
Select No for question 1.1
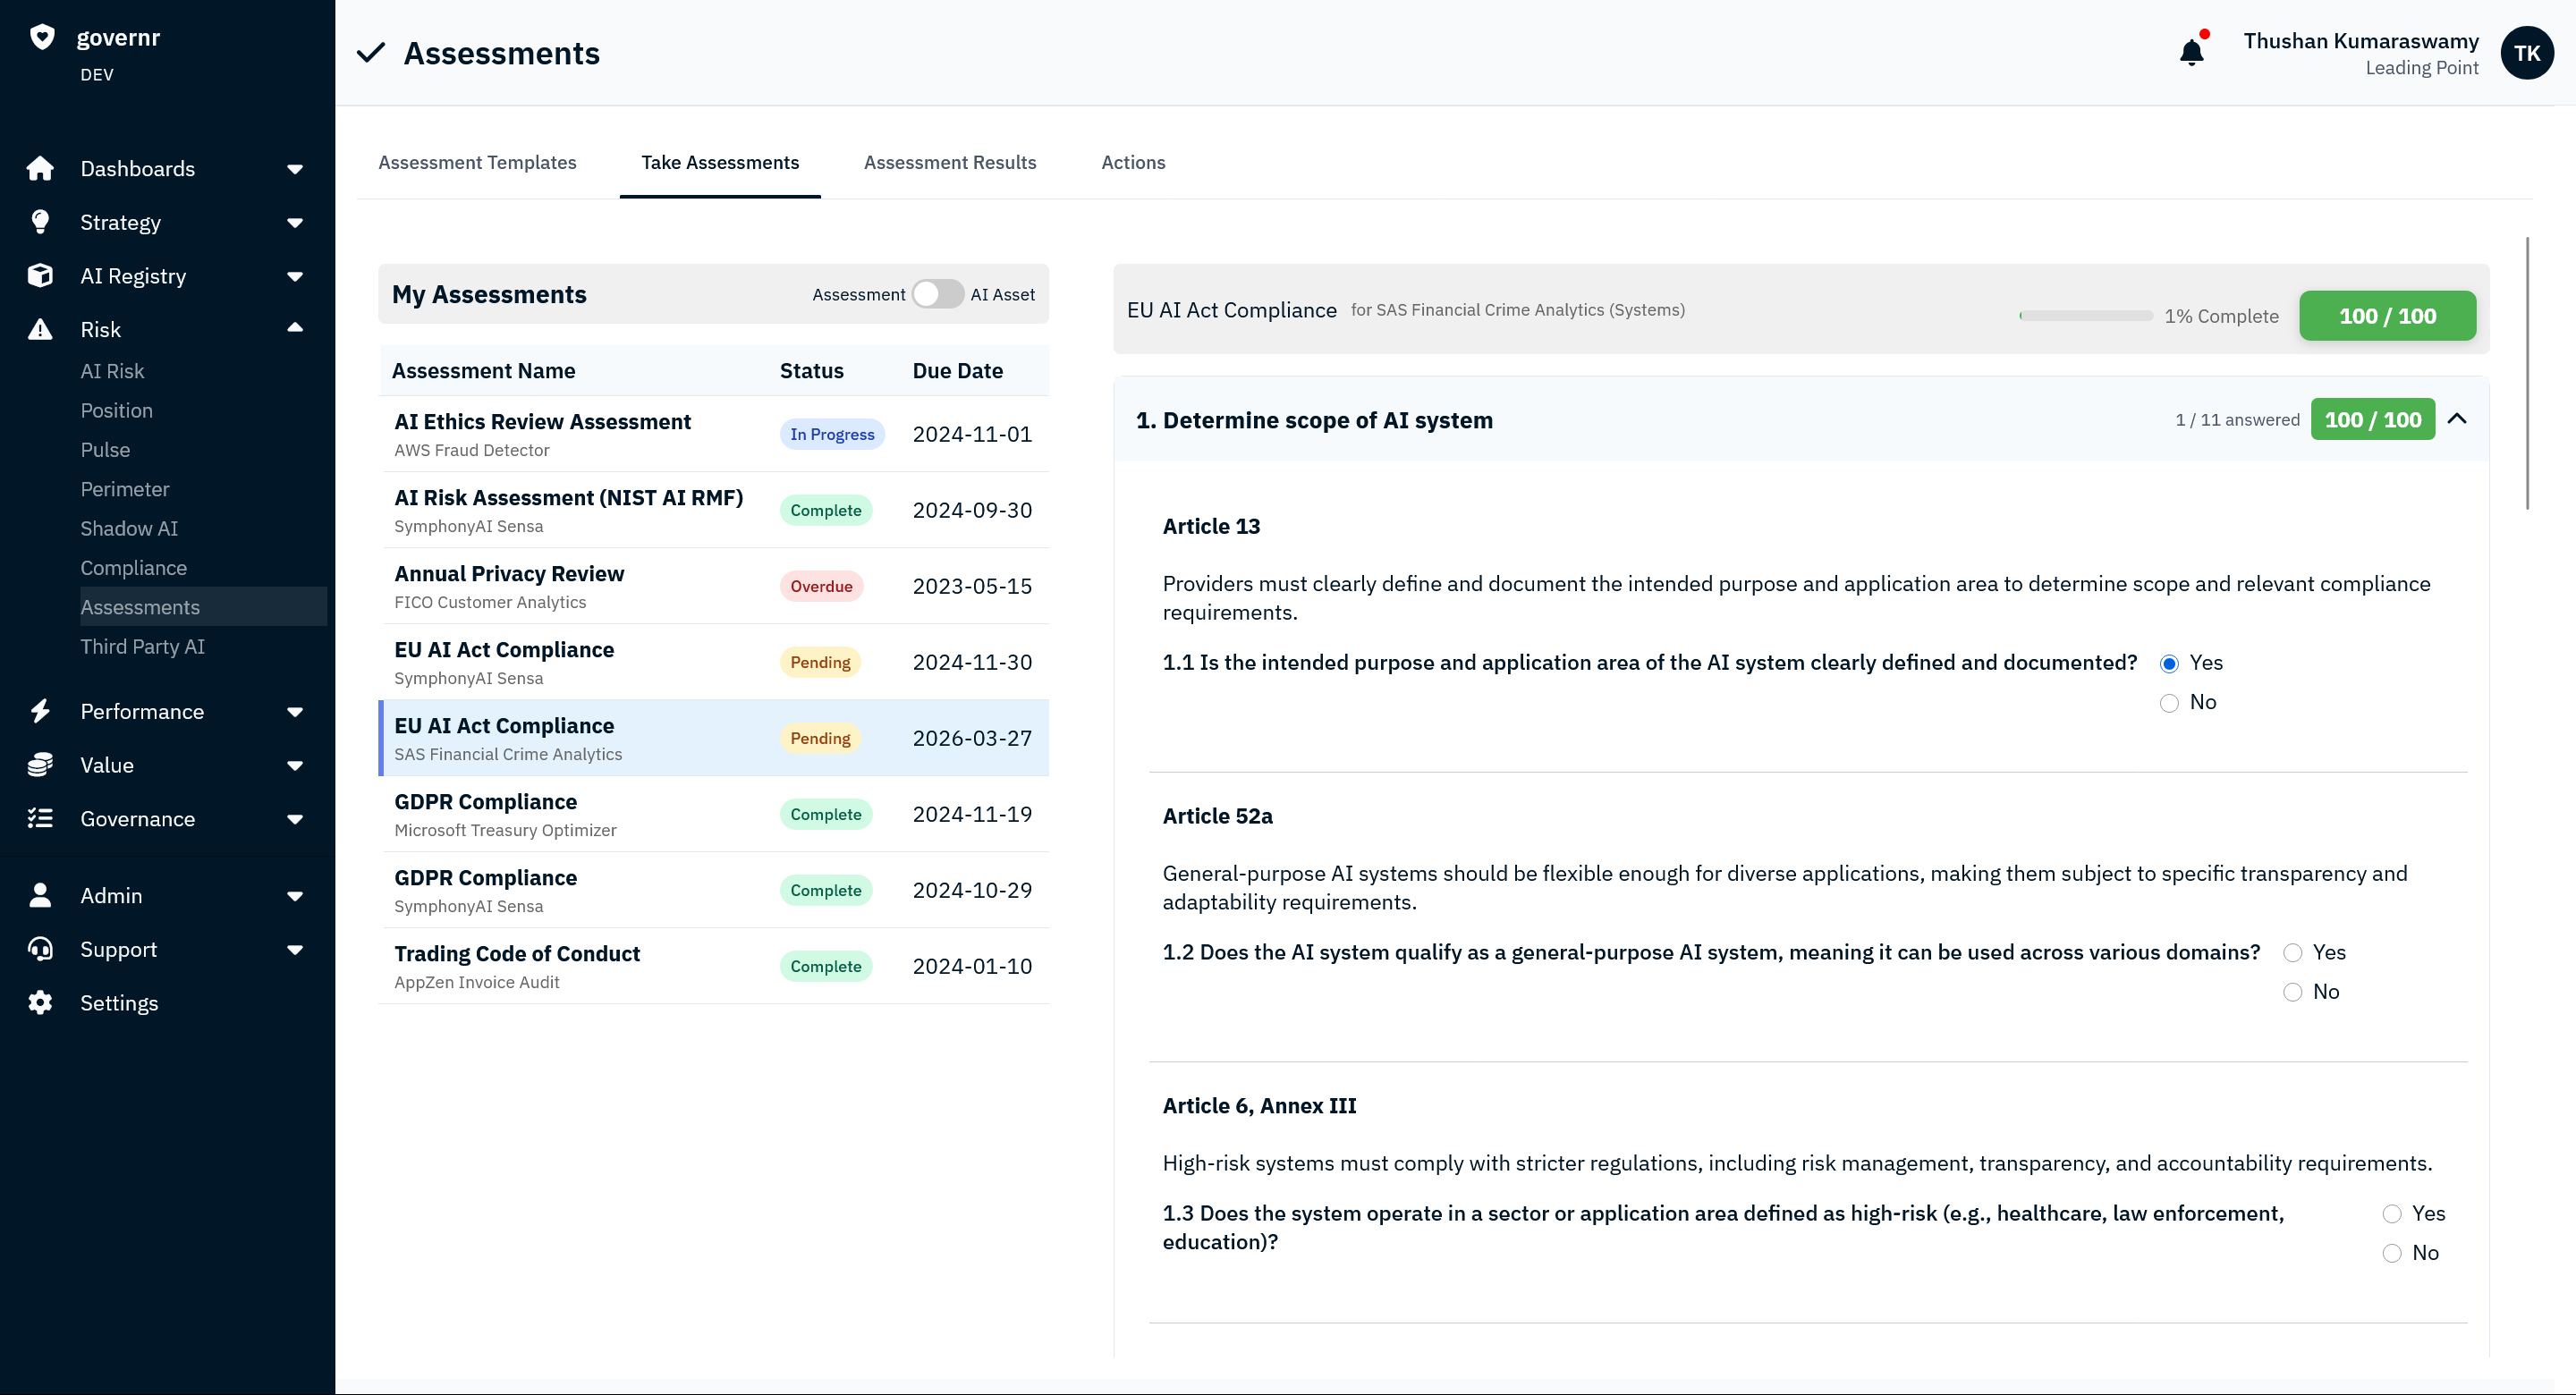(2169, 703)
